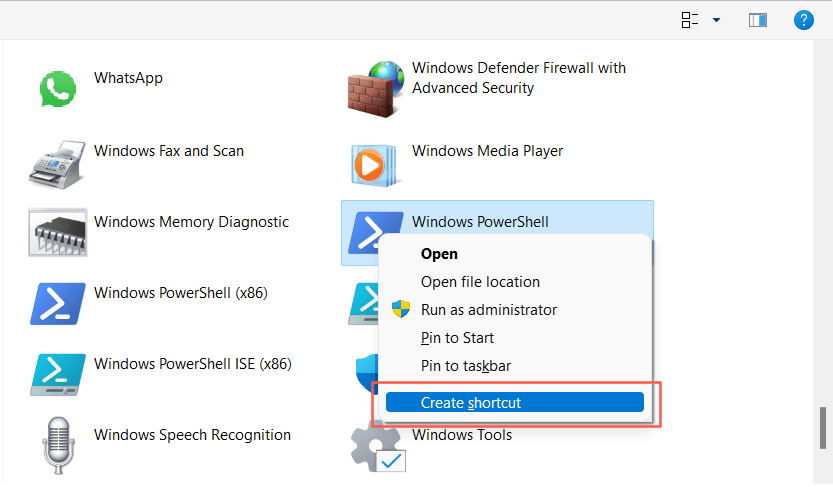Select Open file location menu entry

480,282
